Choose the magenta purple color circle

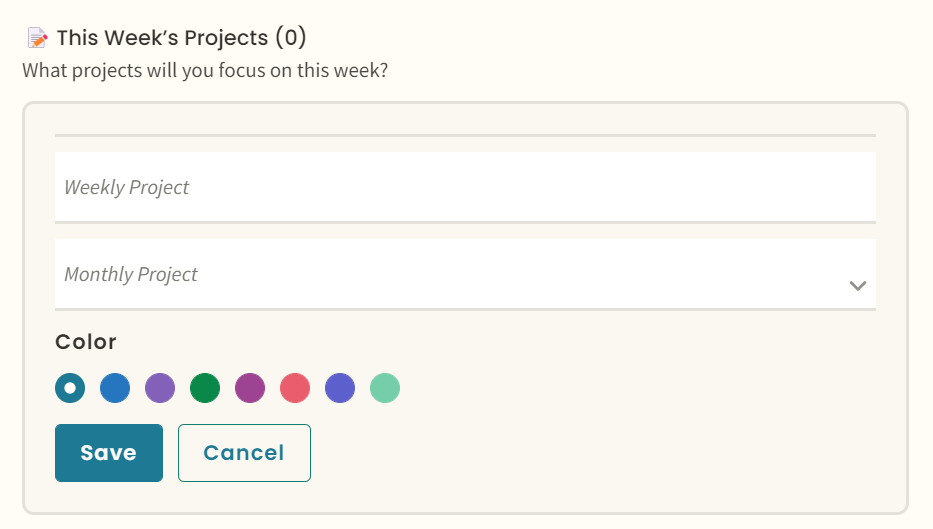coord(250,388)
